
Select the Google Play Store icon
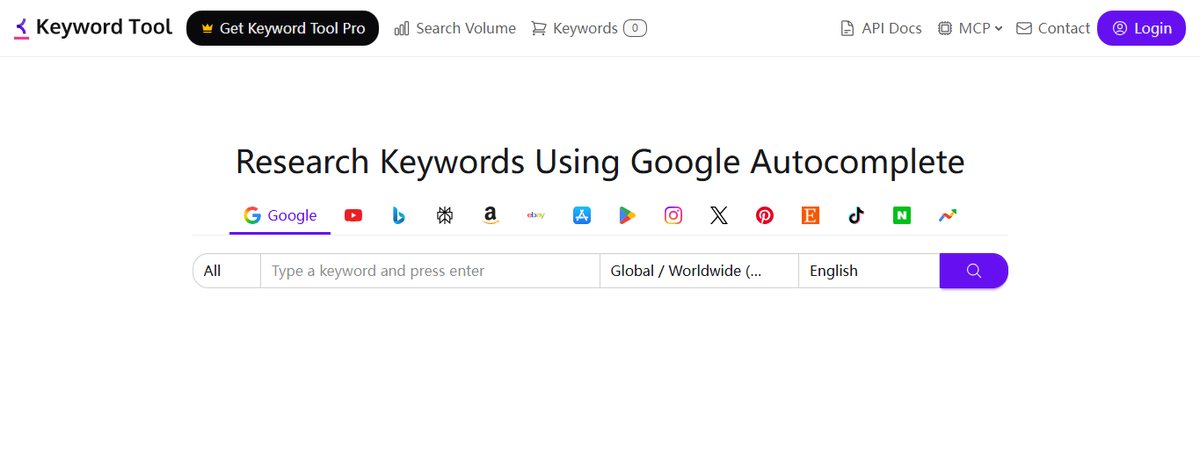pos(627,215)
